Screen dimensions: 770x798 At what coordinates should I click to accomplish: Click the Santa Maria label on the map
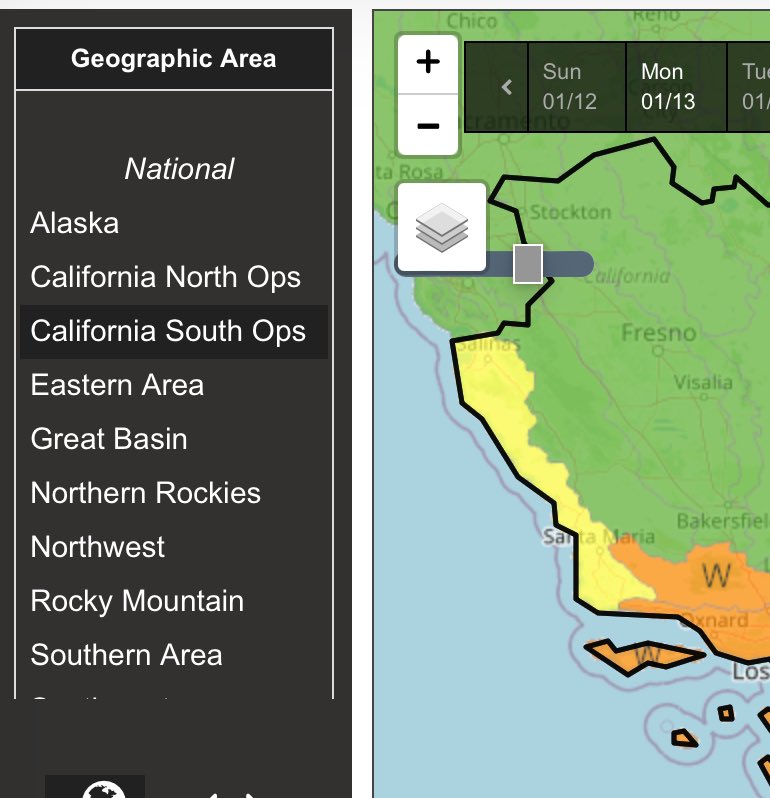point(599,536)
